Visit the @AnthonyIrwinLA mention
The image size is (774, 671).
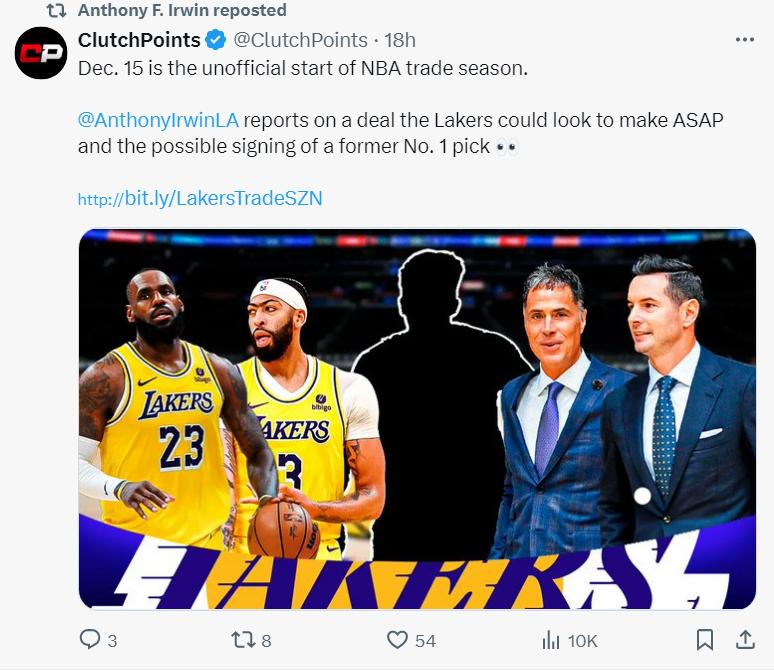(x=158, y=120)
